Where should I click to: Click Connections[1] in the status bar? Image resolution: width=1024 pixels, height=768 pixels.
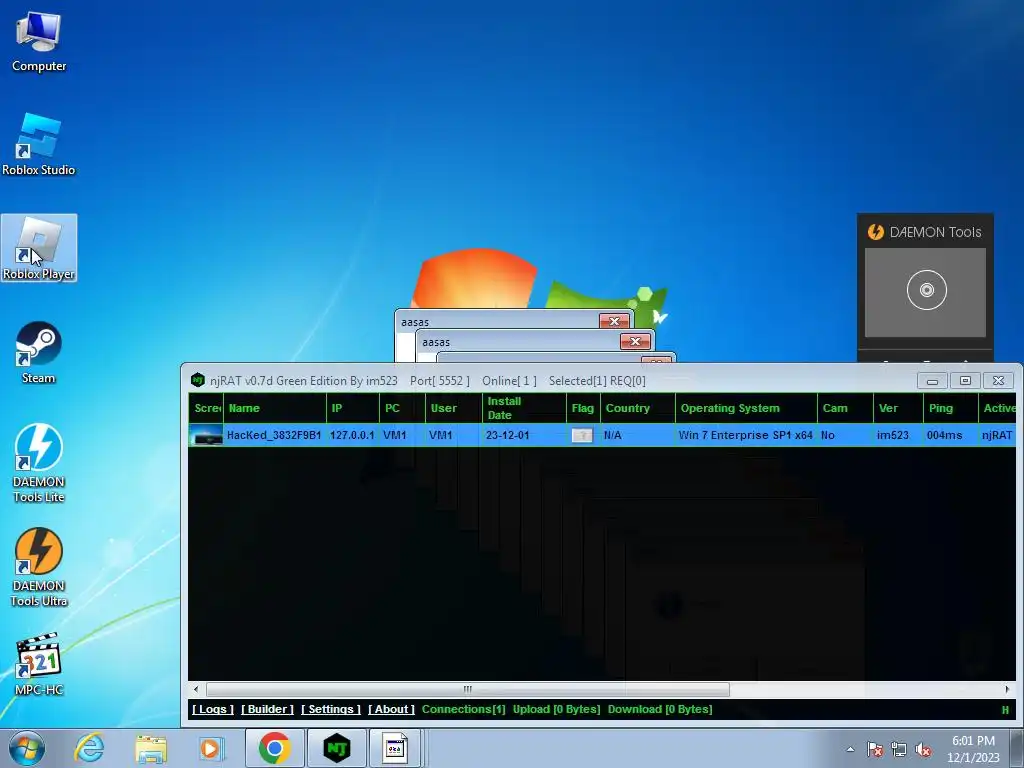click(464, 709)
